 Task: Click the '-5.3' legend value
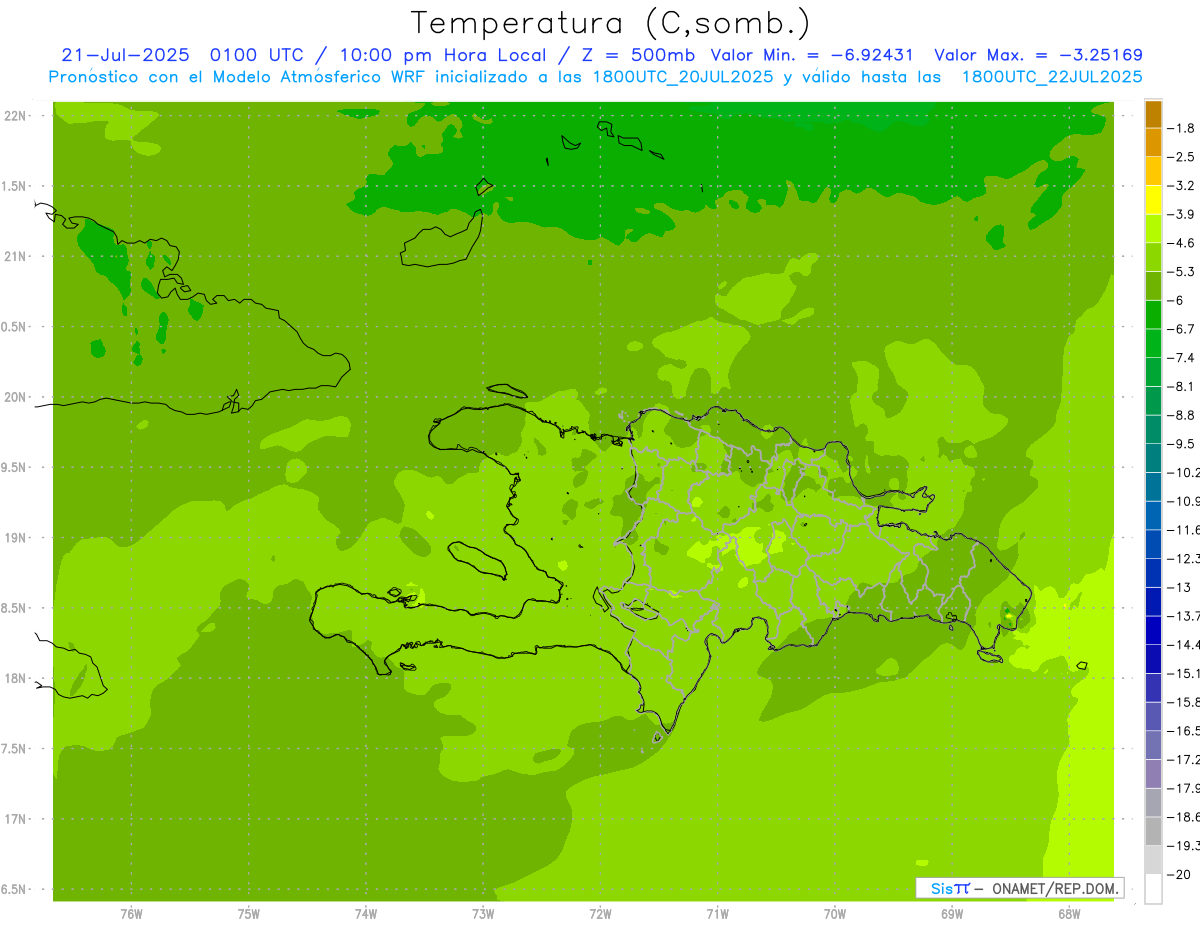point(1181,271)
